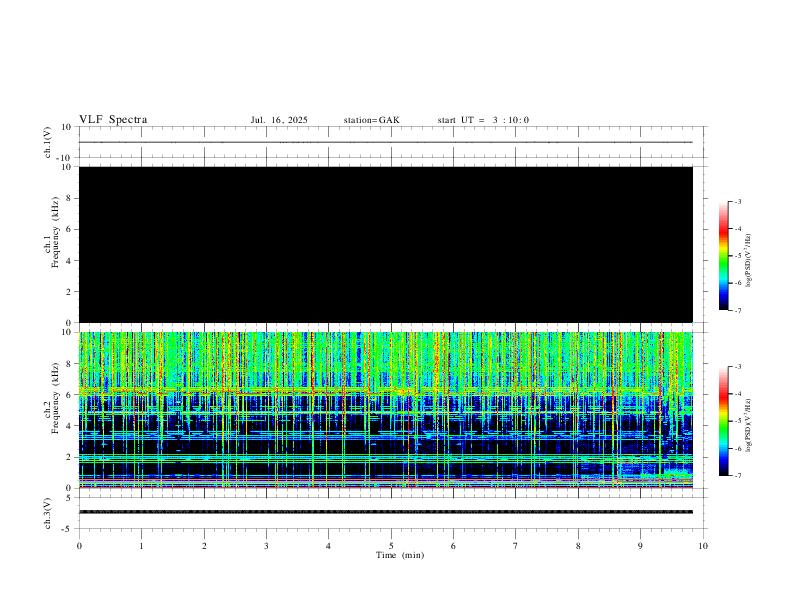
Task: Click the upper PSD color scale bar
Action: [723, 256]
